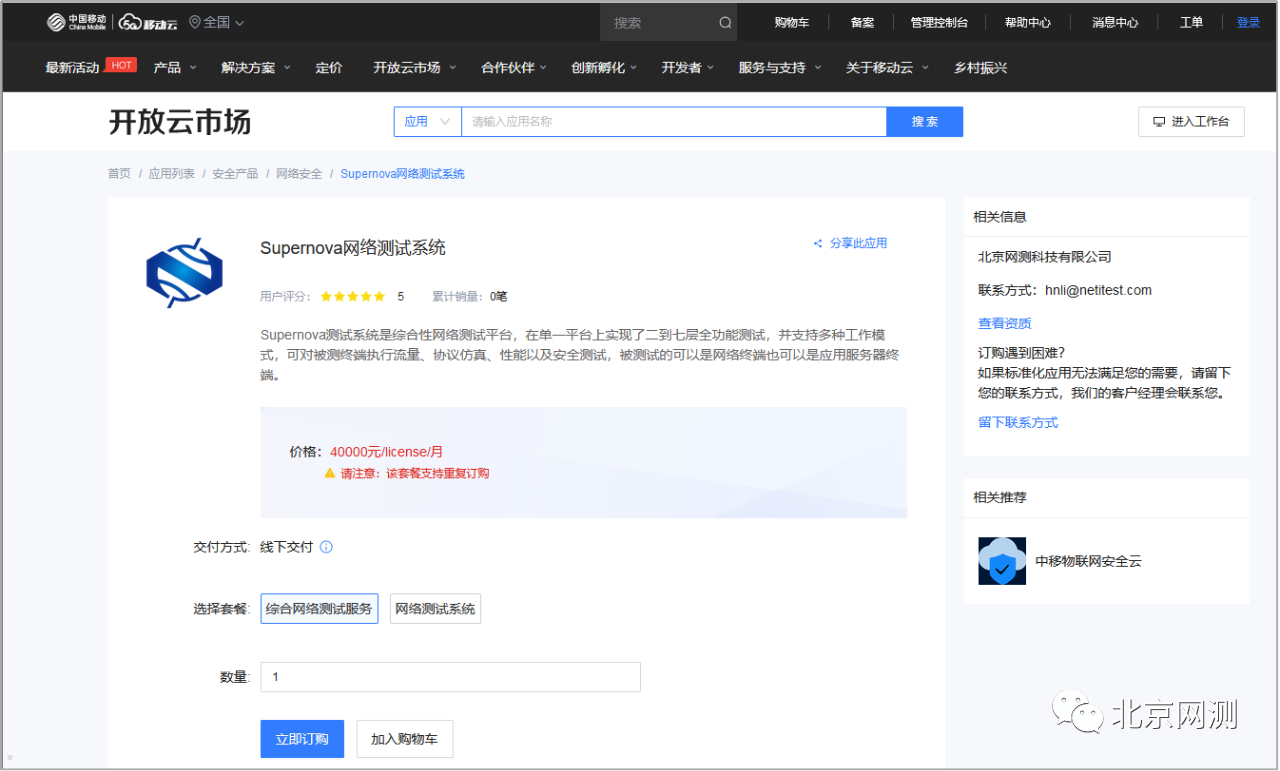This screenshot has width=1280, height=771.
Task: Open 中移物联网安全云 recommendation
Action: tap(1089, 562)
